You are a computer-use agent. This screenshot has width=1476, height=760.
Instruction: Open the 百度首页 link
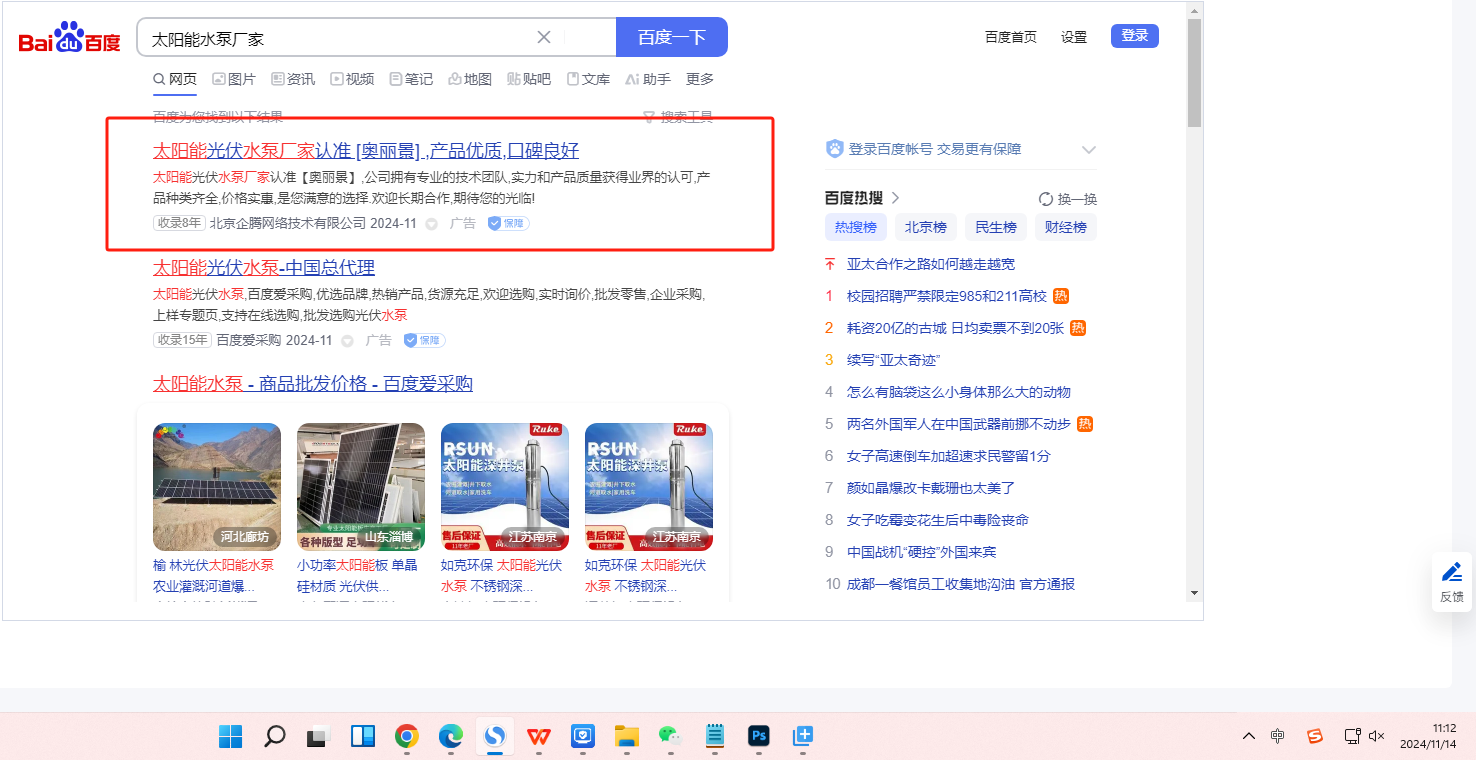pyautogui.click(x=1011, y=37)
